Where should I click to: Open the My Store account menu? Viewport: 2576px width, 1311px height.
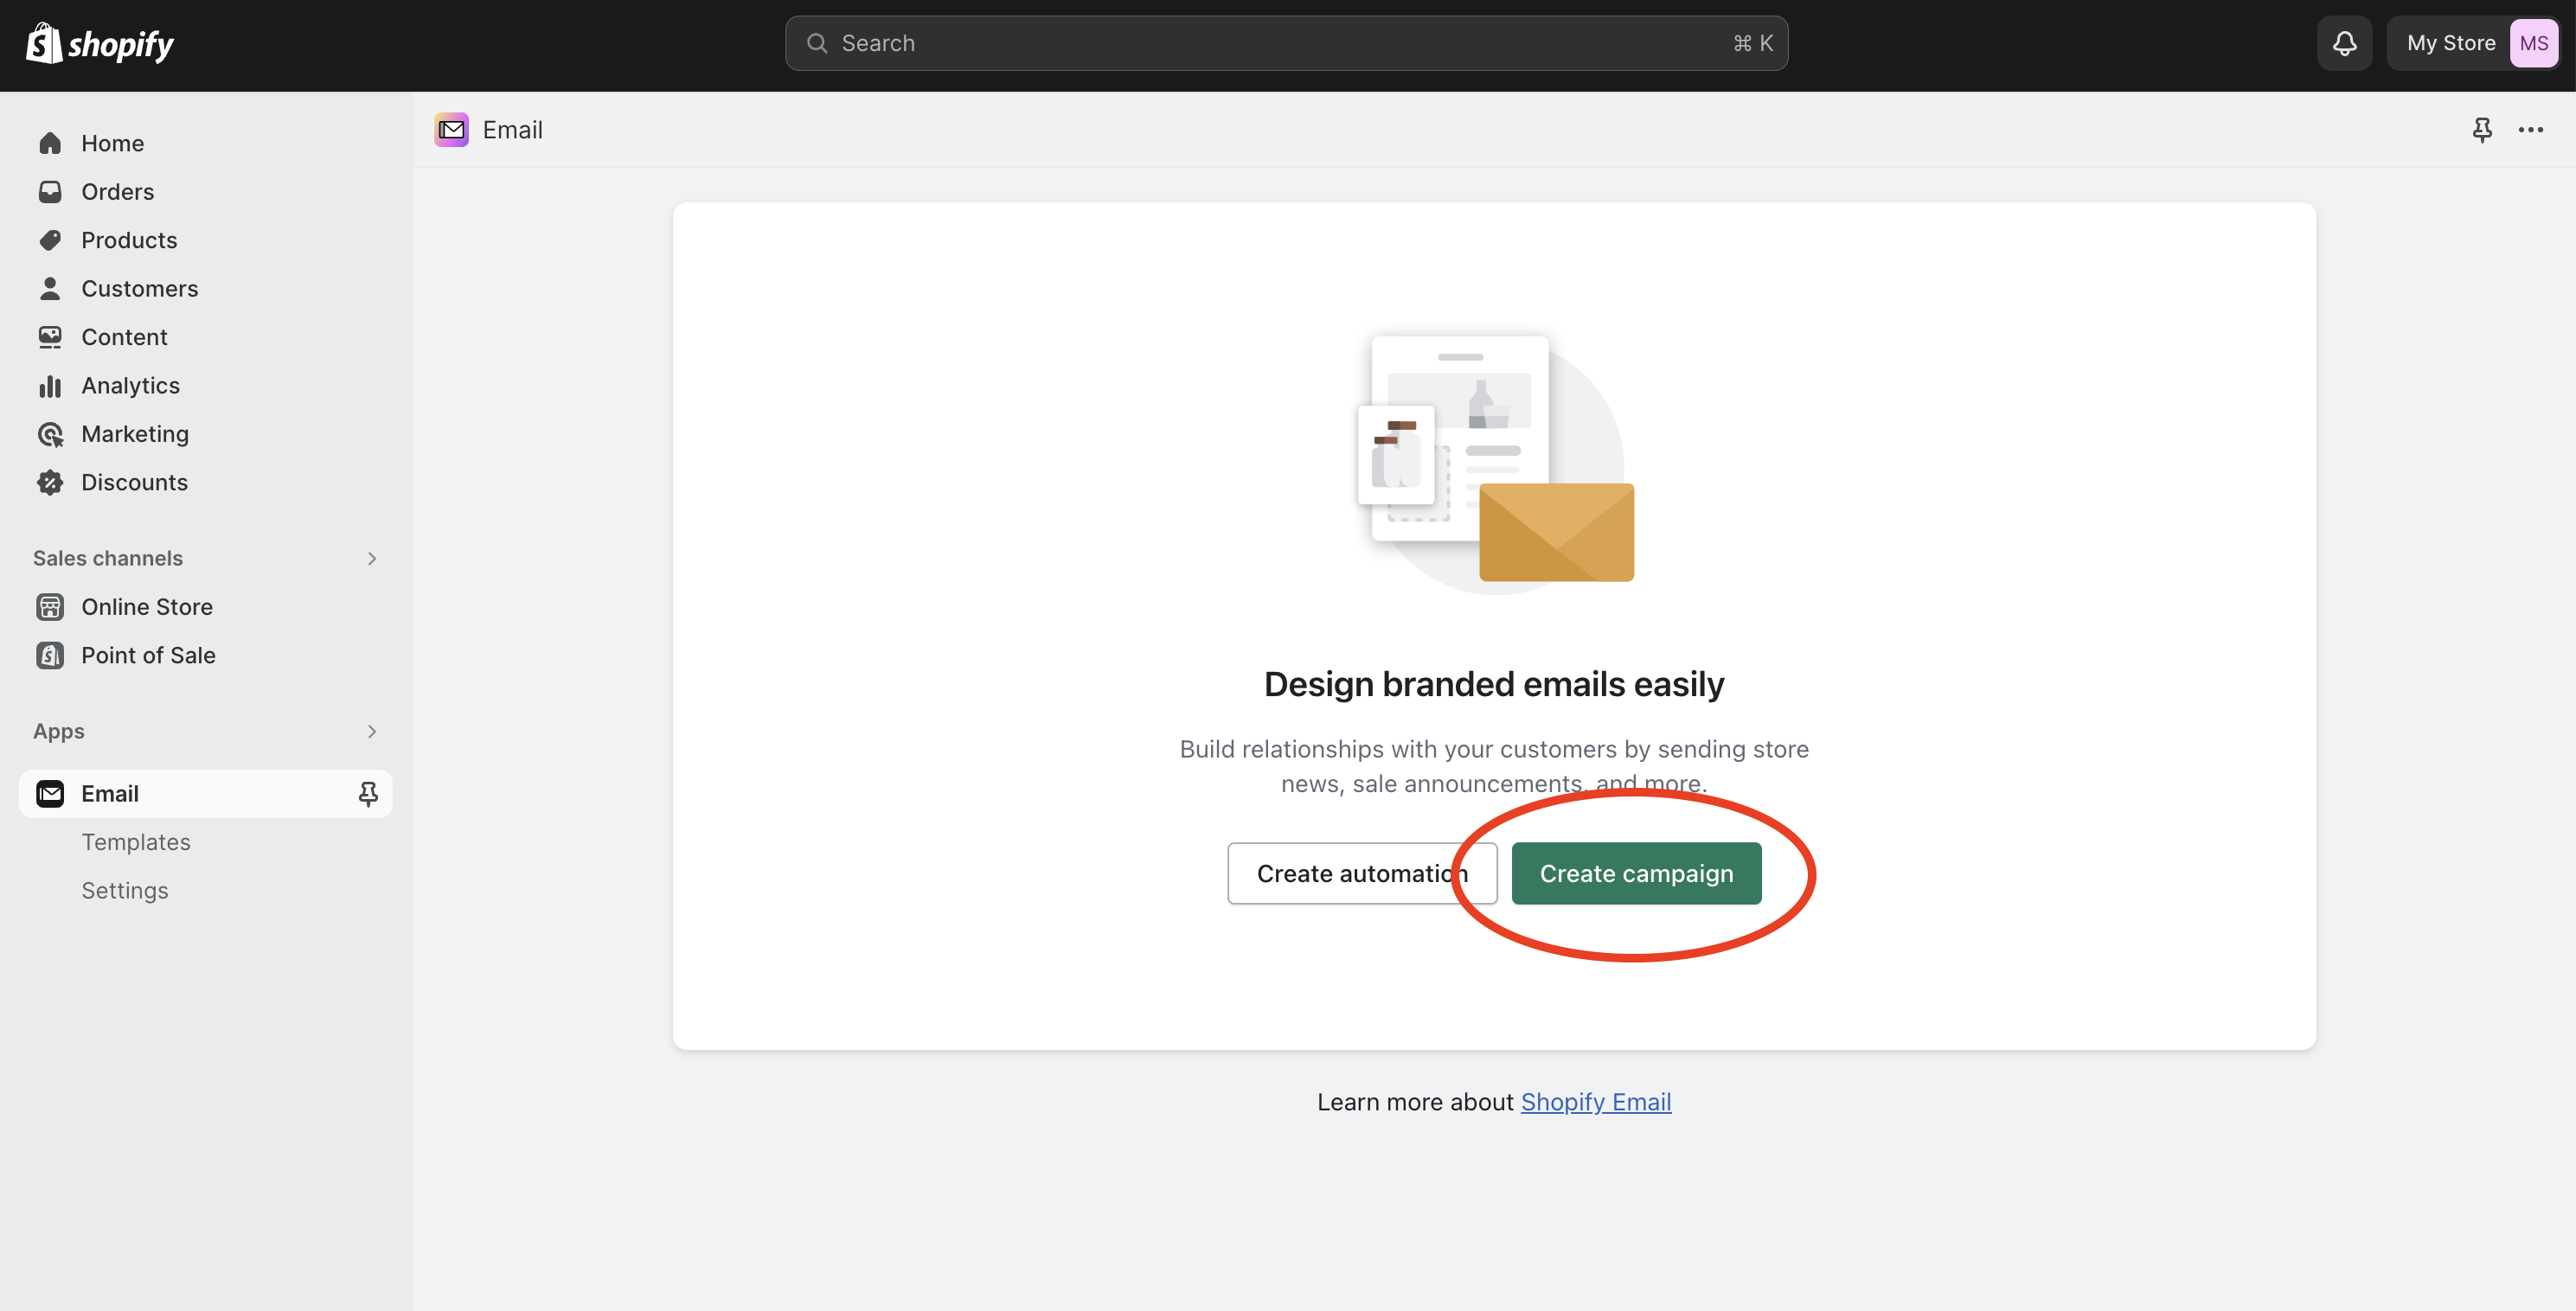(x=2450, y=44)
